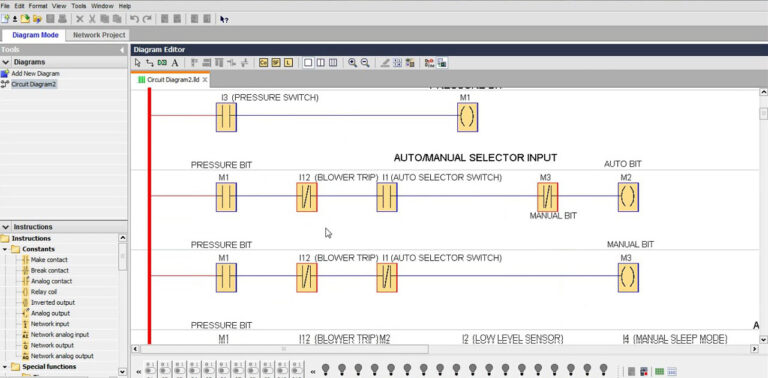
Task: Select the M2 AUTO BIT coil
Action: point(628,197)
